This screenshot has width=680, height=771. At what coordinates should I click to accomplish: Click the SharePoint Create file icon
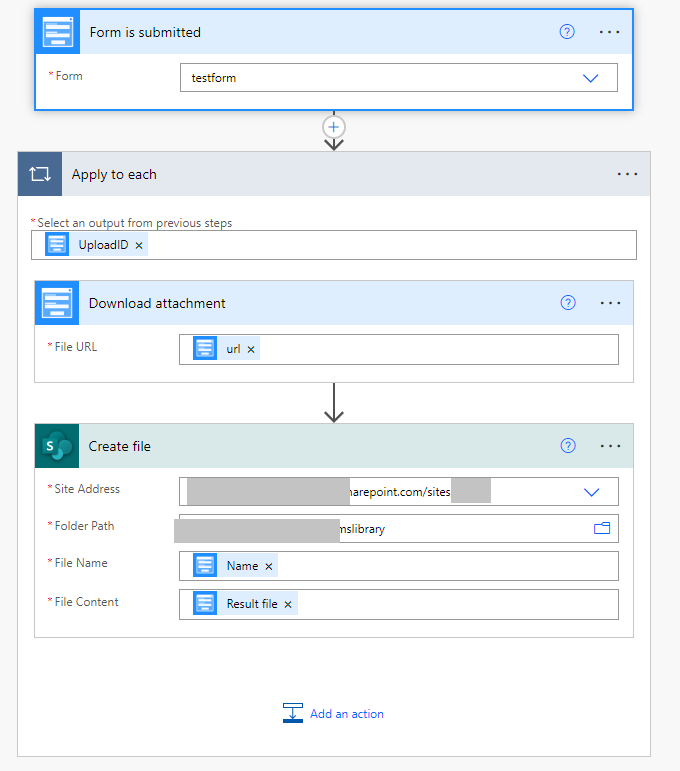tap(56, 446)
